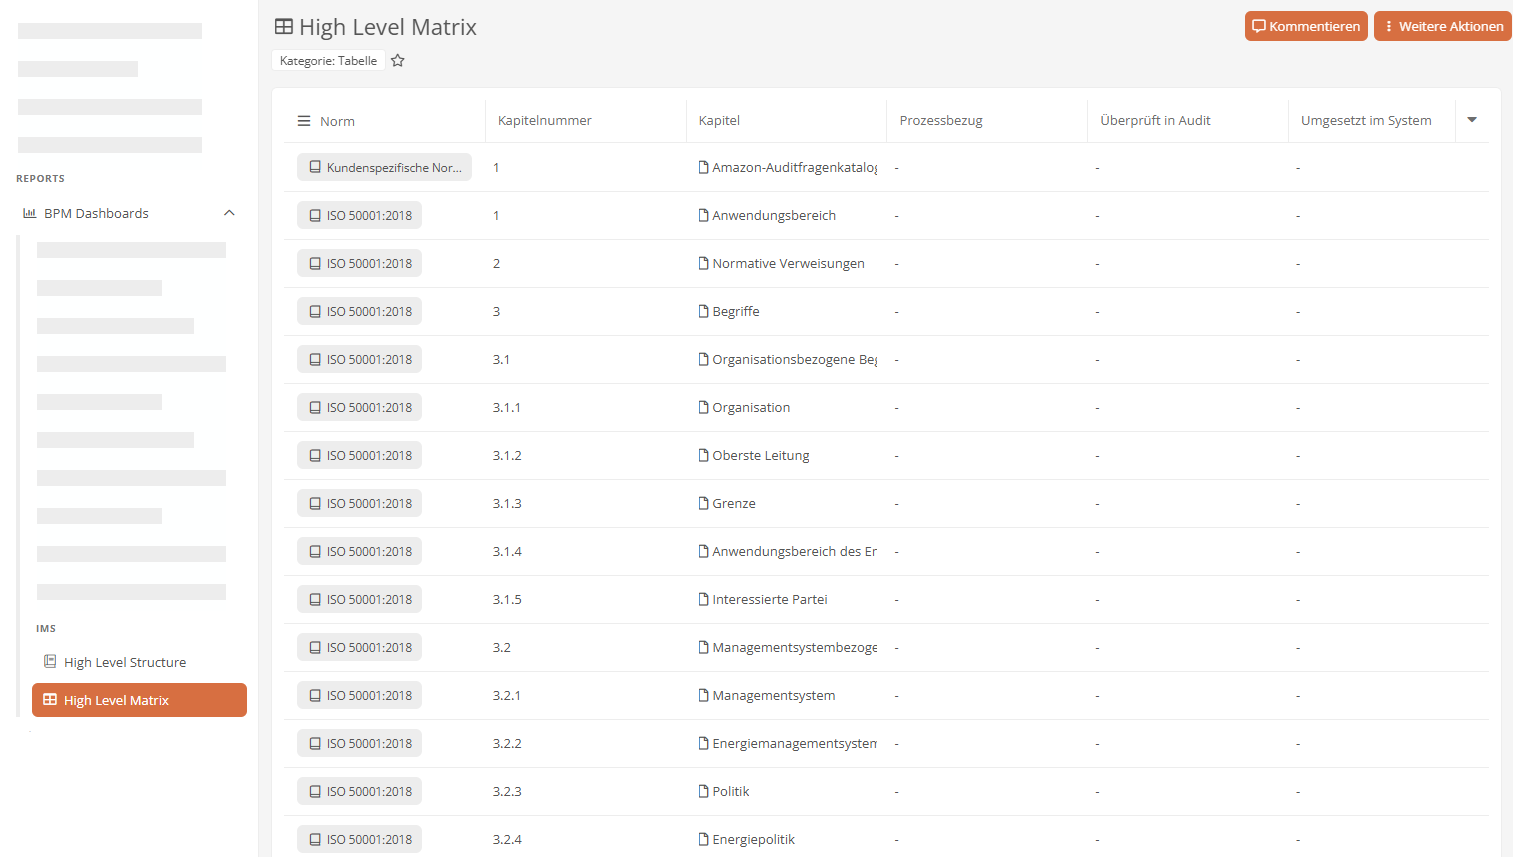Open the Grenze chapter
This screenshot has width=1513, height=857.
click(734, 503)
